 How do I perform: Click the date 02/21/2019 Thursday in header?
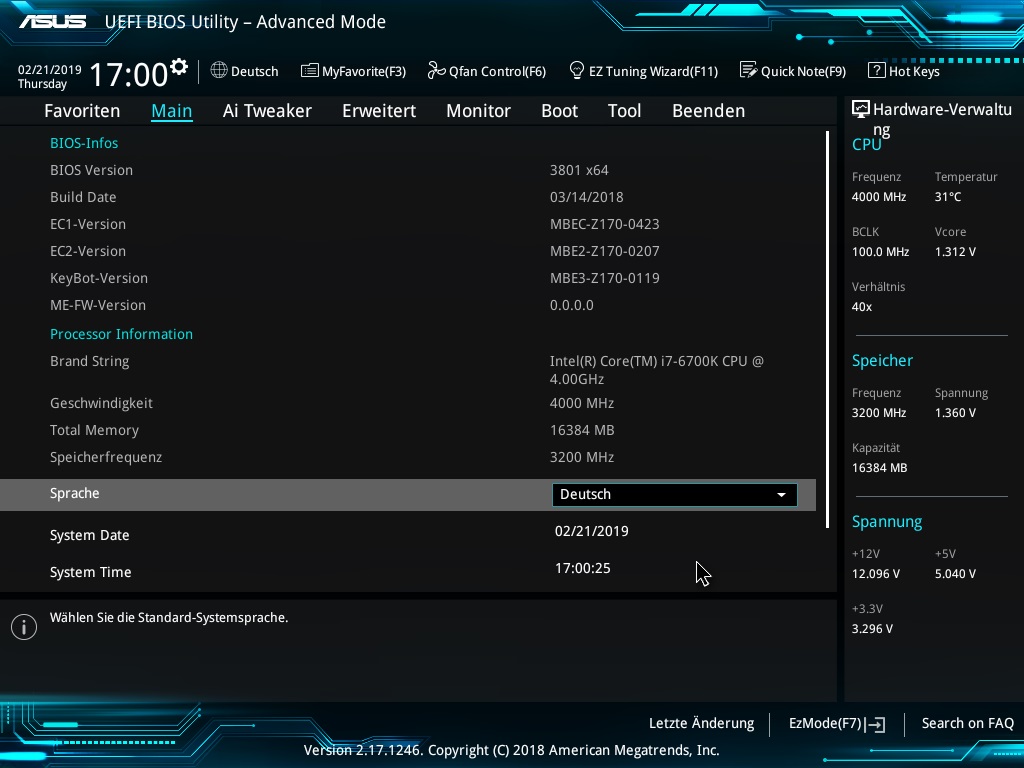click(x=50, y=76)
